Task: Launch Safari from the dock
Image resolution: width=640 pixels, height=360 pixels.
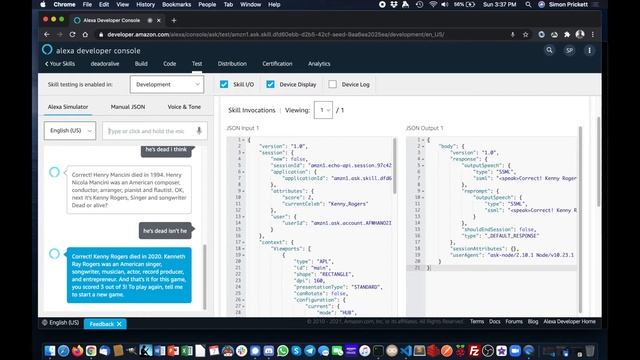Action: [x=63, y=351]
